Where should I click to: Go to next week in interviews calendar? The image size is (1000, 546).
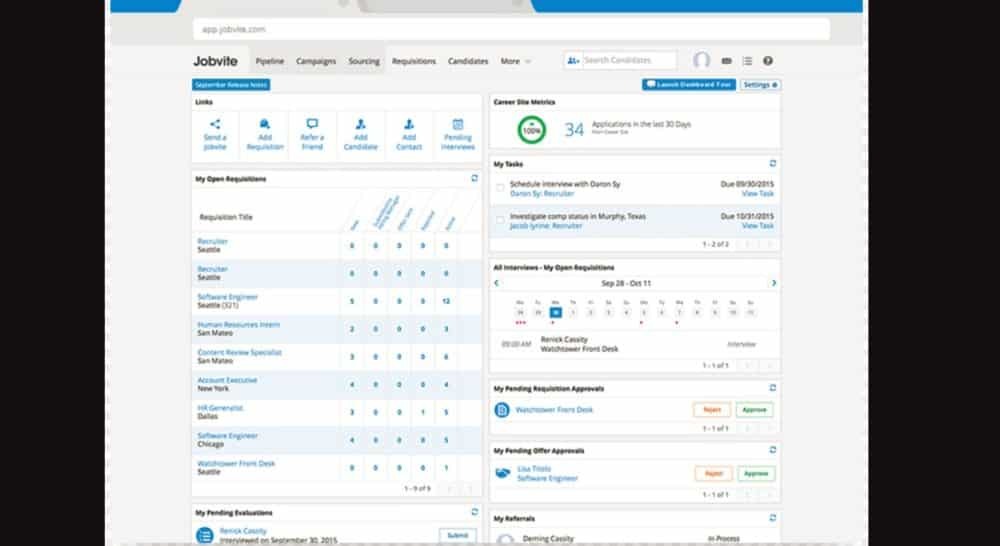point(773,283)
